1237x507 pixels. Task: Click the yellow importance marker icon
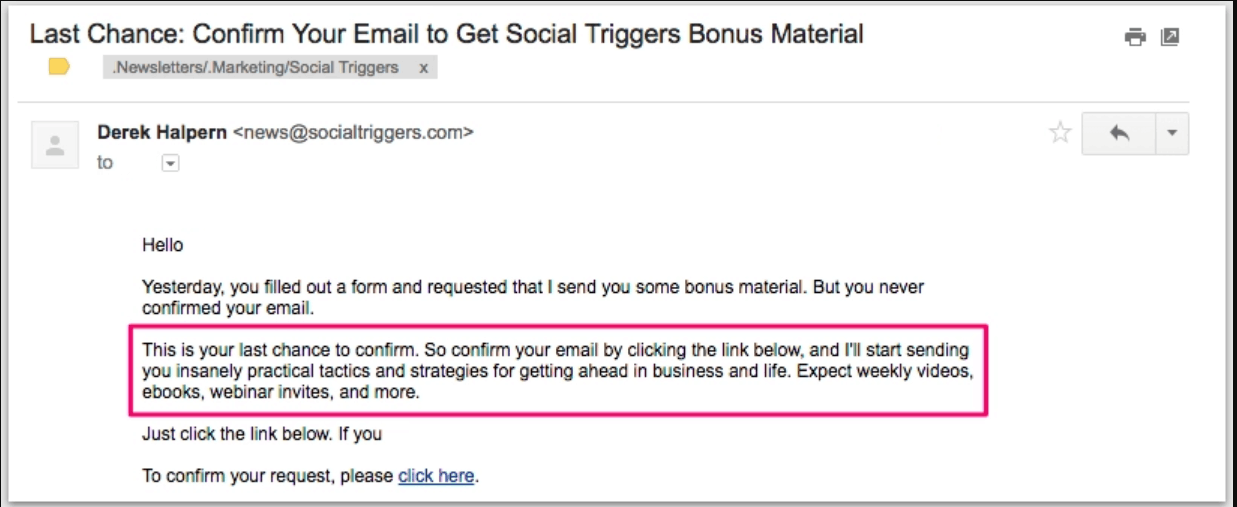pos(59,68)
